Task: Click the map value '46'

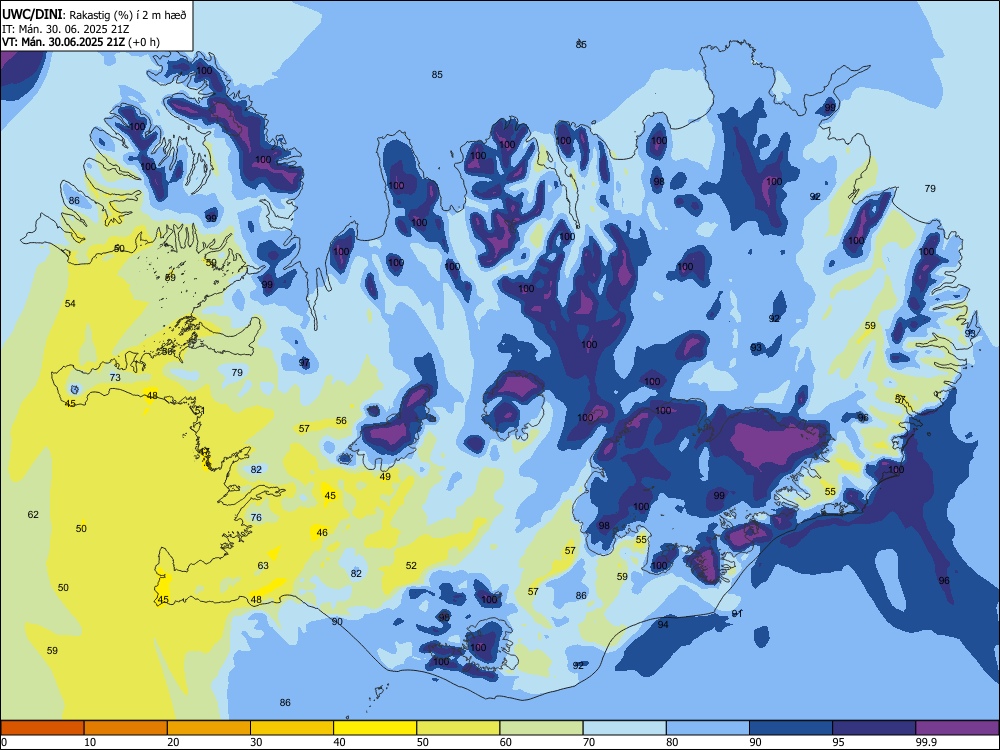Action: (x=322, y=533)
